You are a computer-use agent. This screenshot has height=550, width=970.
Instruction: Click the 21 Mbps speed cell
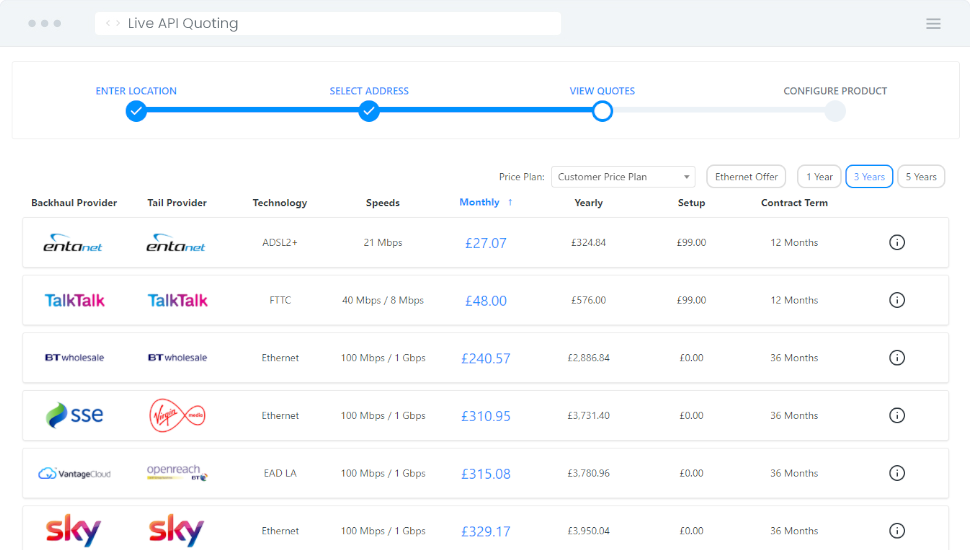383,243
